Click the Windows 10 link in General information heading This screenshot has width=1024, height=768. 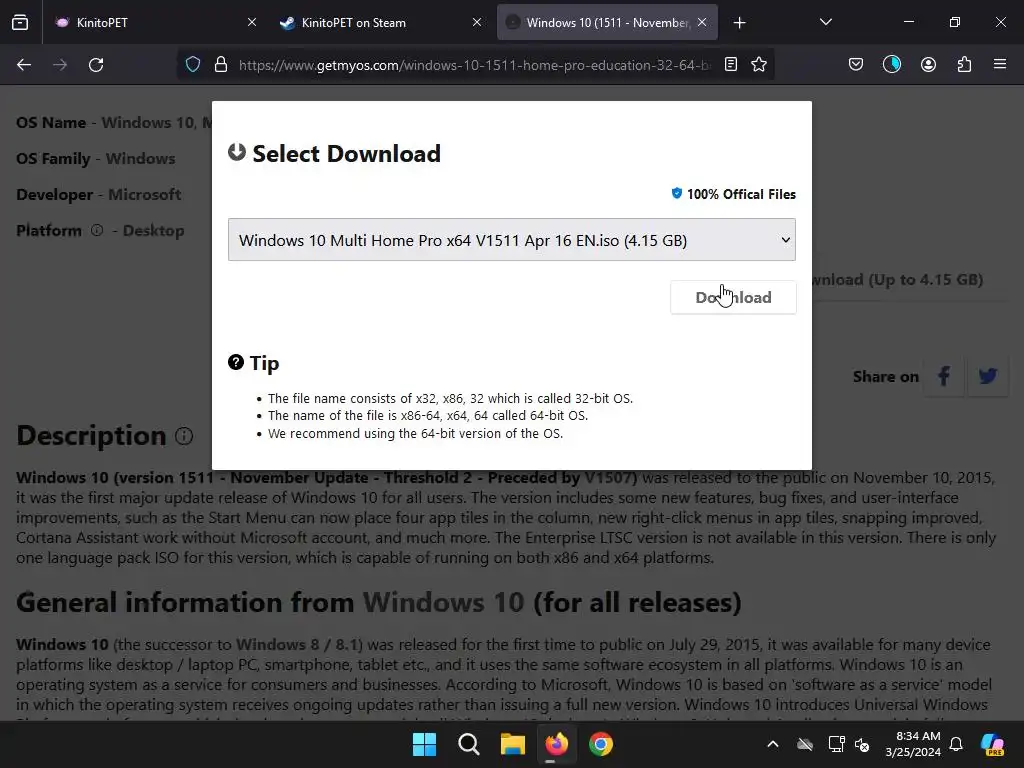tap(443, 602)
